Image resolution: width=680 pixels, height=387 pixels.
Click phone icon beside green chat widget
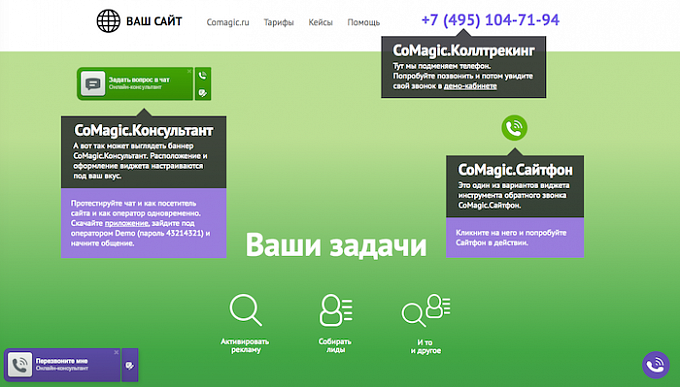click(x=203, y=75)
